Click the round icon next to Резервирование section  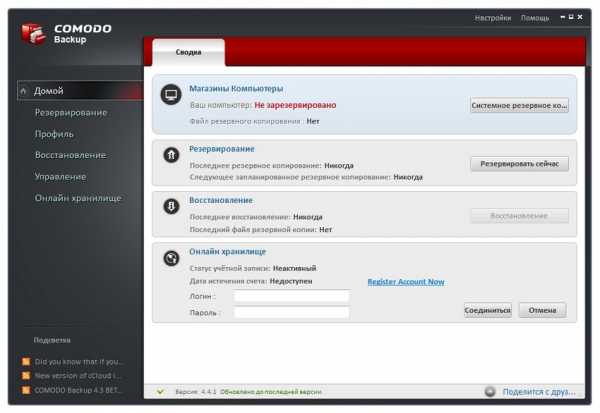pyautogui.click(x=171, y=155)
